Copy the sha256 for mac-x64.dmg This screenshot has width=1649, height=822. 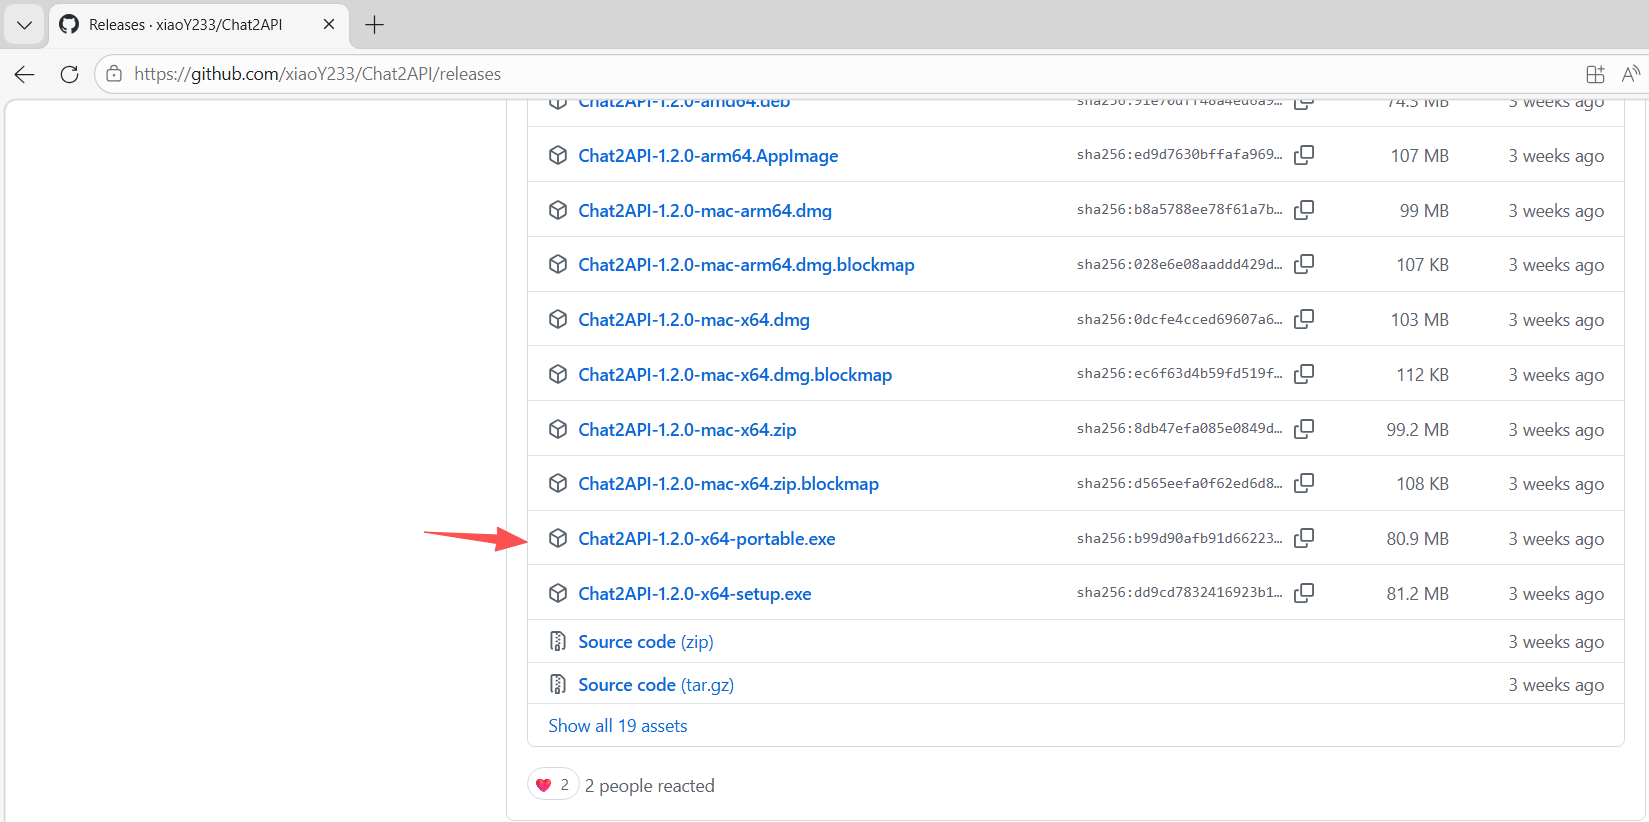click(1304, 319)
